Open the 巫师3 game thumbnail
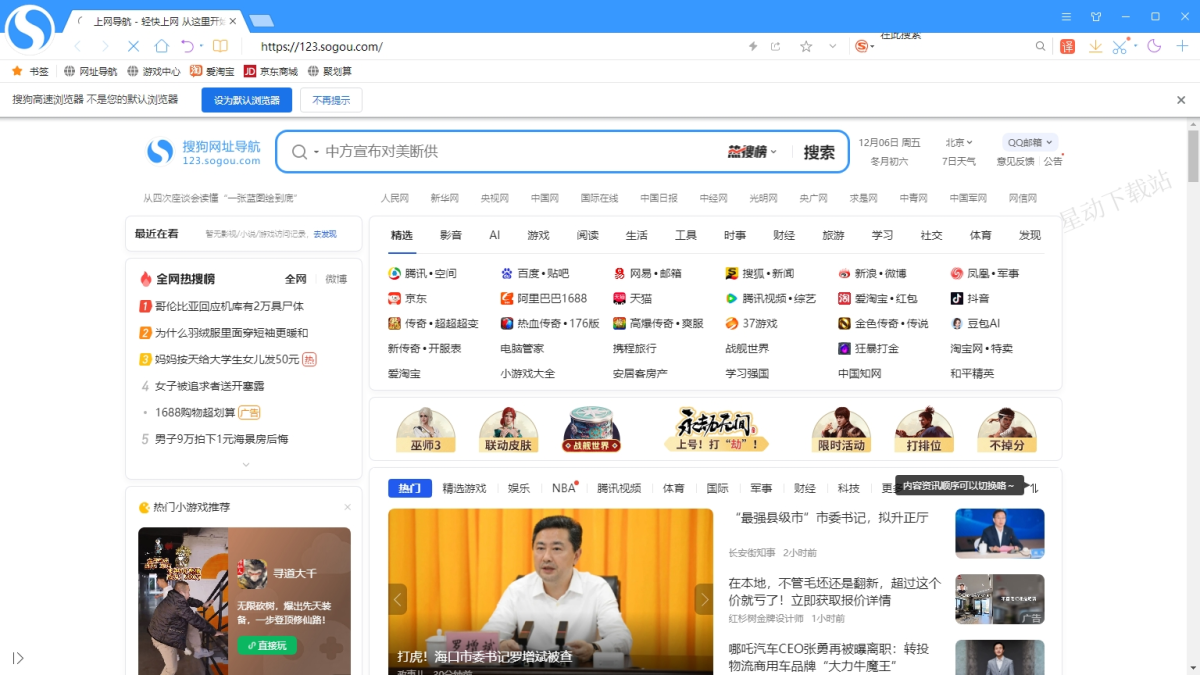This screenshot has width=1200, height=675. pyautogui.click(x=426, y=430)
